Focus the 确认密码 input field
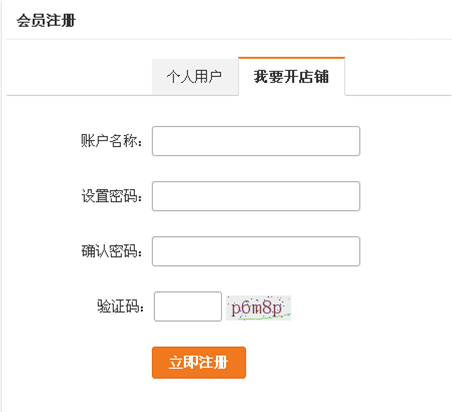Screen dimensions: 452x412 [256, 251]
